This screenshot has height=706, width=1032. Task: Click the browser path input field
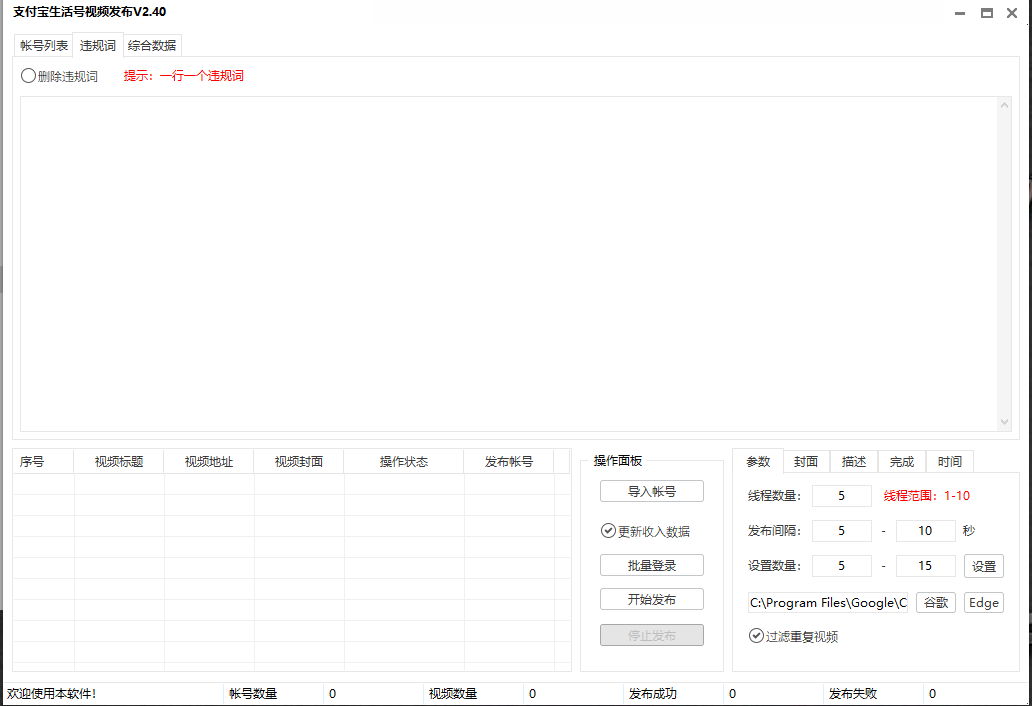[x=828, y=603]
